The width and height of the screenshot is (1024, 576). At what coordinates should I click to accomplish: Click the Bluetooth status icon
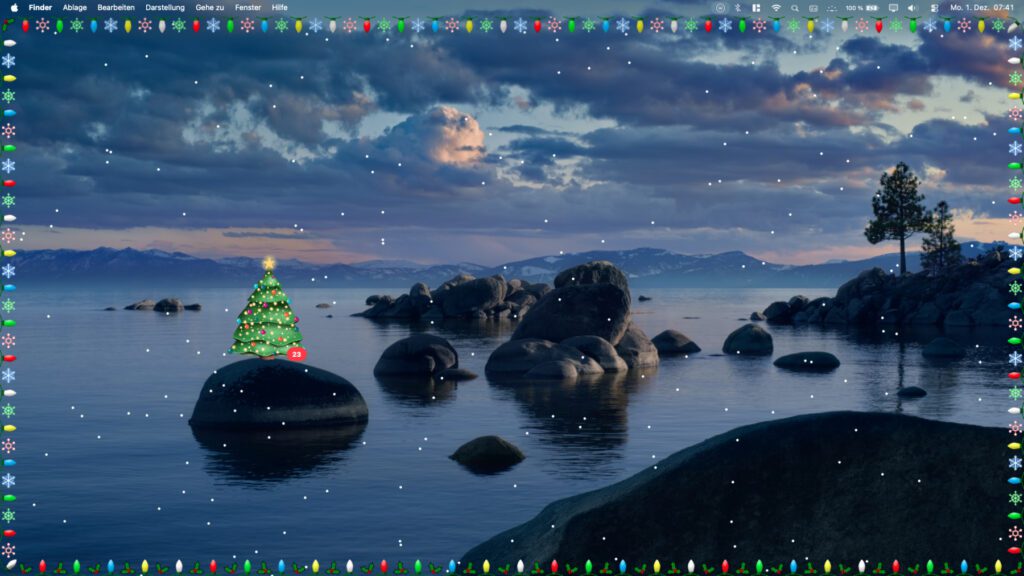[736, 7]
